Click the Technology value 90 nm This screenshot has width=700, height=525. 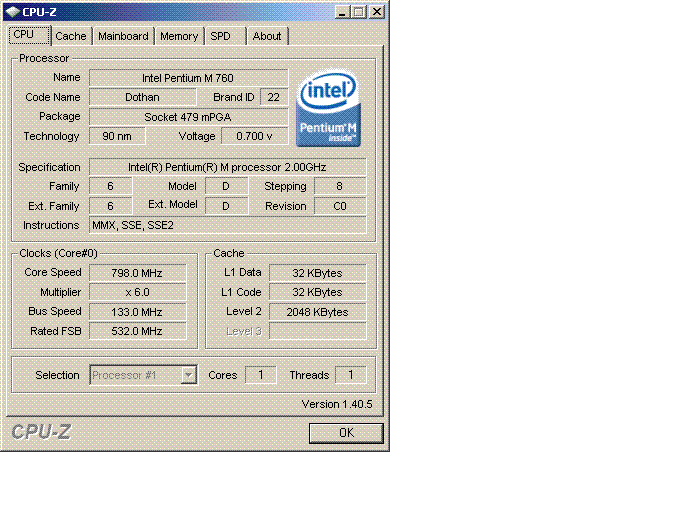(117, 136)
